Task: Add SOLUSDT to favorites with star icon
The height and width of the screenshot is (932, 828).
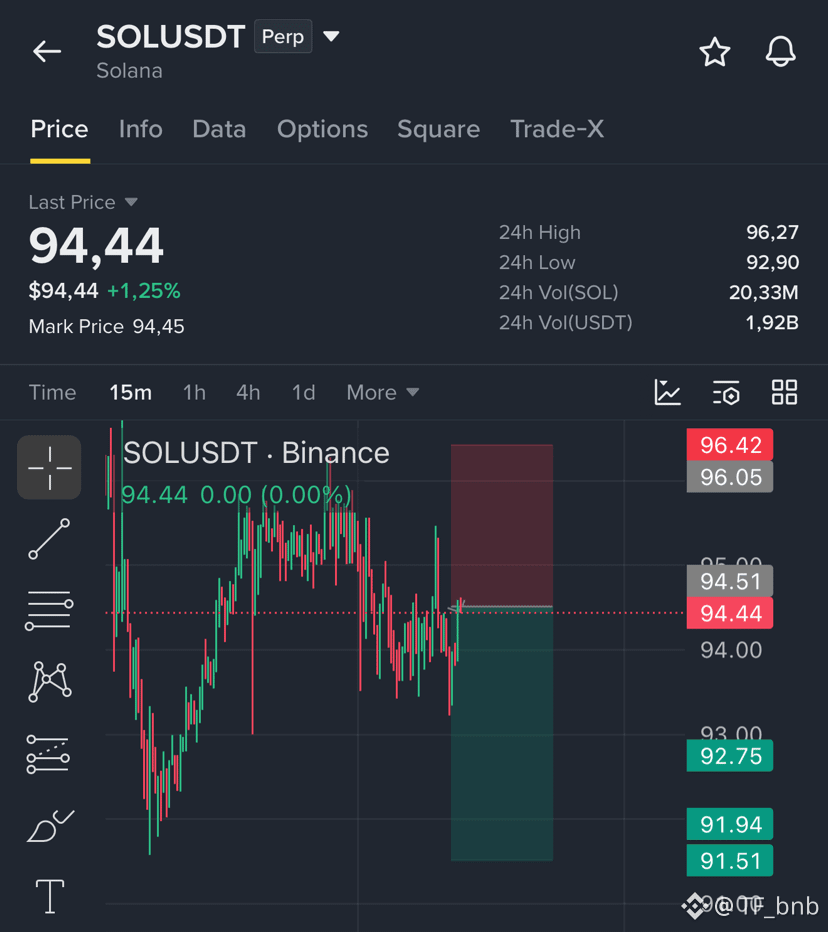Action: point(714,52)
